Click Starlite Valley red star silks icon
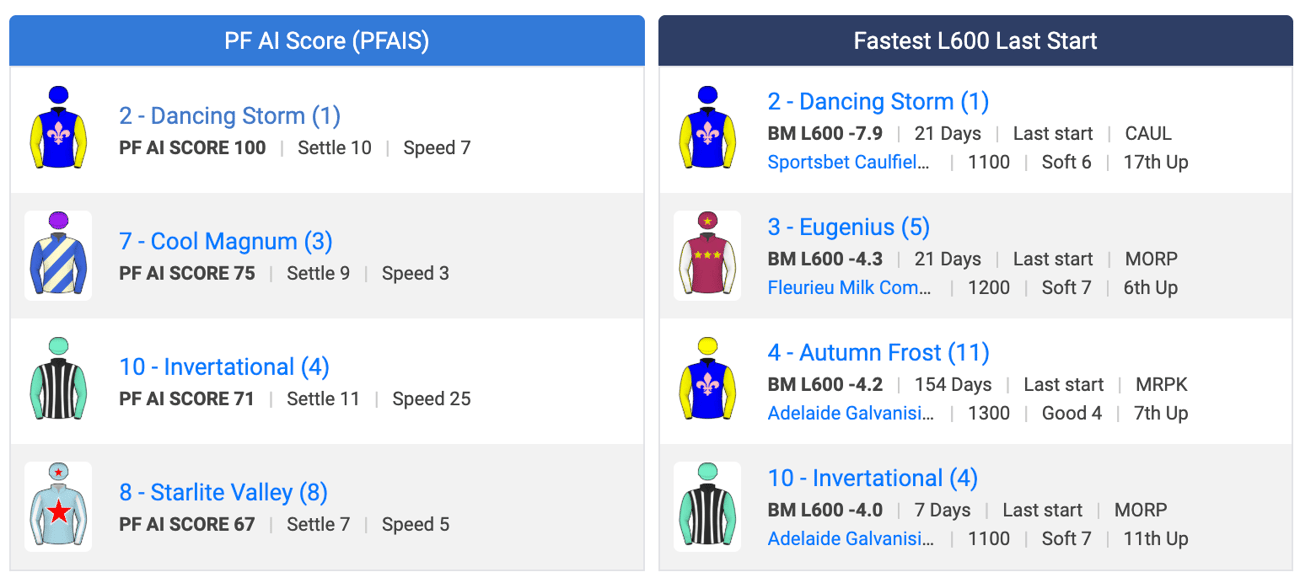 click(58, 506)
